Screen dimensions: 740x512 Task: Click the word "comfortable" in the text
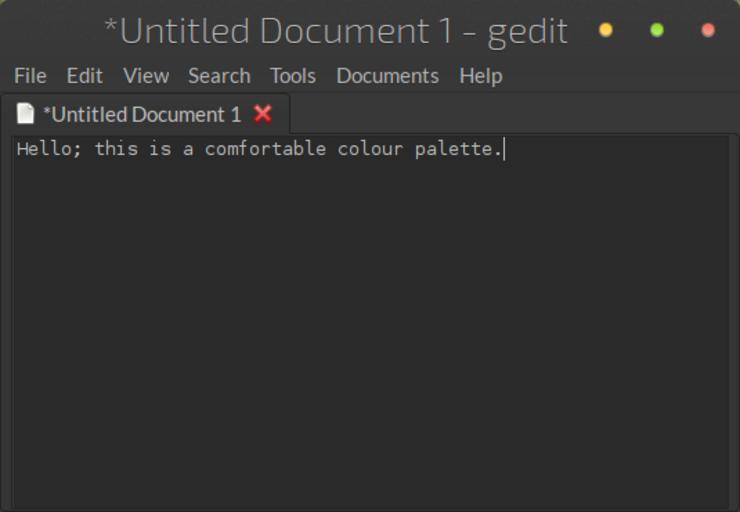pos(265,149)
